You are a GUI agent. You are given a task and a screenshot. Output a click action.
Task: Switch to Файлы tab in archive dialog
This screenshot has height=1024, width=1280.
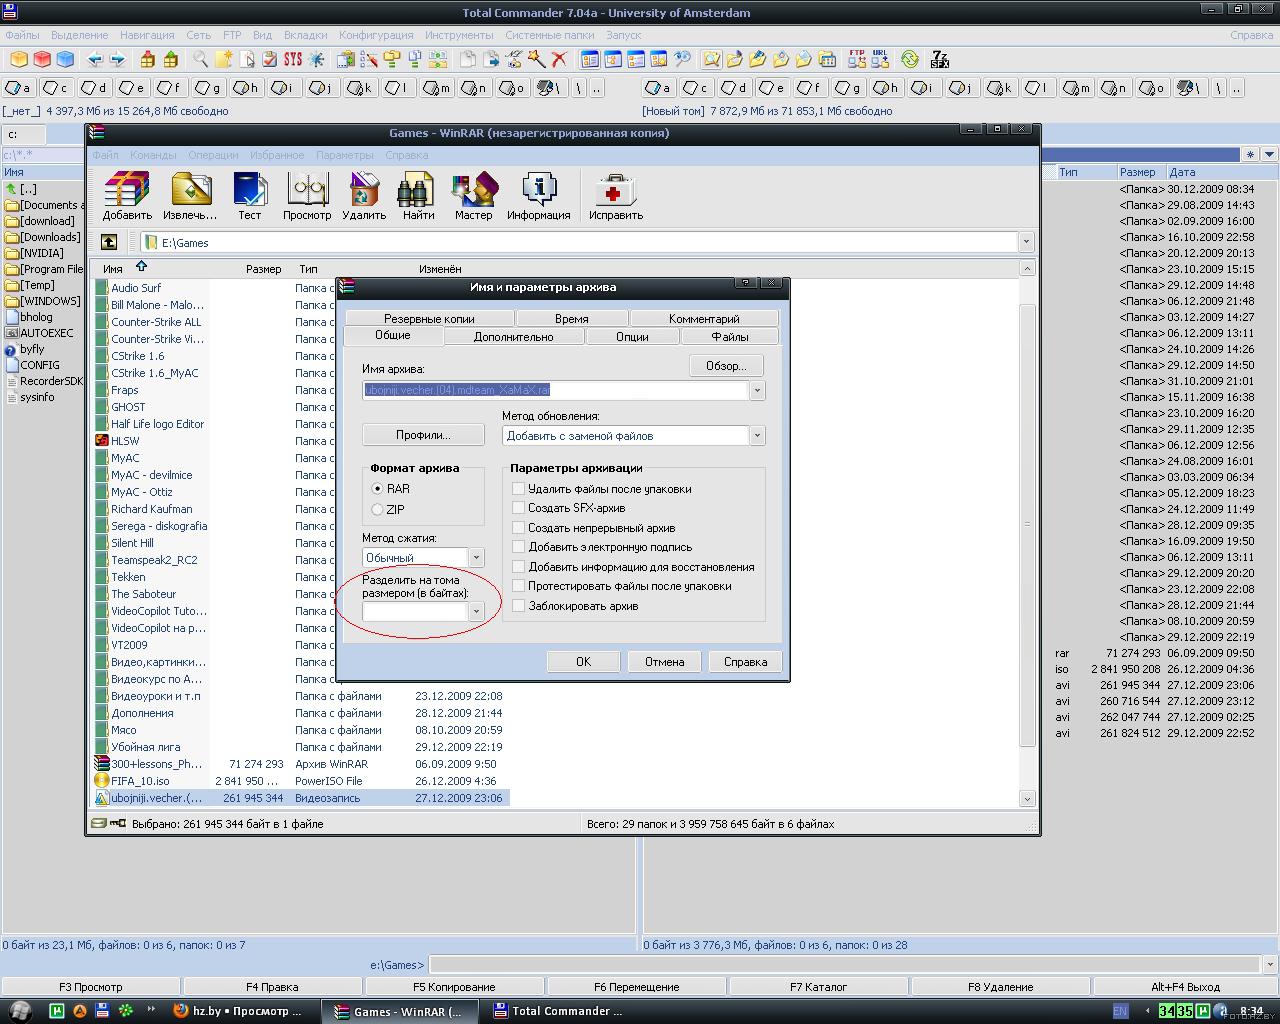pyautogui.click(x=730, y=337)
